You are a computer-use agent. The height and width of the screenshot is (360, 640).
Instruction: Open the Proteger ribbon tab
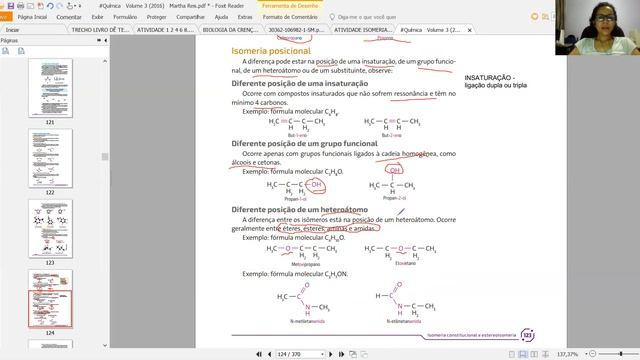coord(156,17)
